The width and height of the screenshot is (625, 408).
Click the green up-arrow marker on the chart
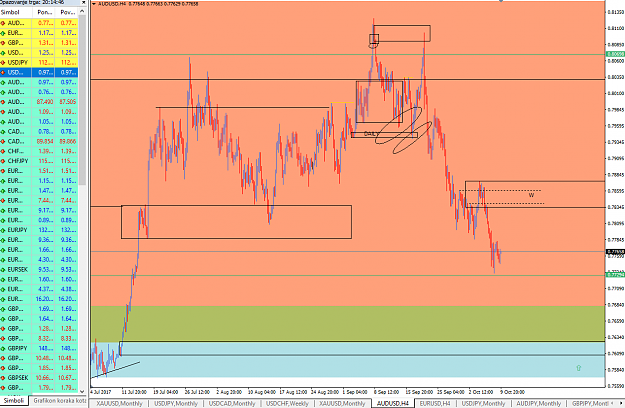[x=578, y=368]
